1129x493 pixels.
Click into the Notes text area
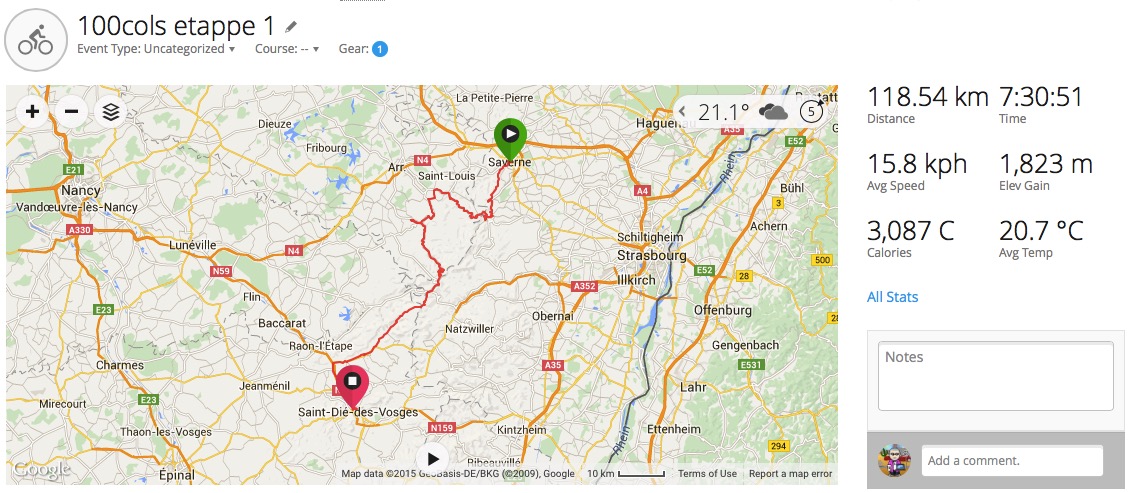(996, 376)
